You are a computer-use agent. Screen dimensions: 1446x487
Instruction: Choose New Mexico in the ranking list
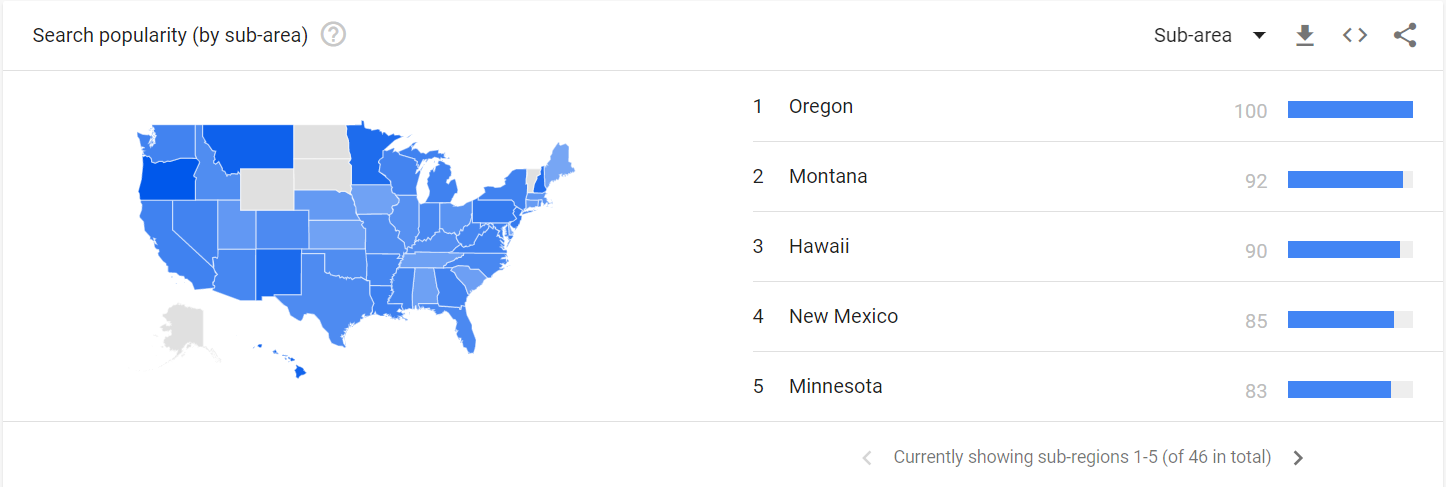(x=843, y=316)
